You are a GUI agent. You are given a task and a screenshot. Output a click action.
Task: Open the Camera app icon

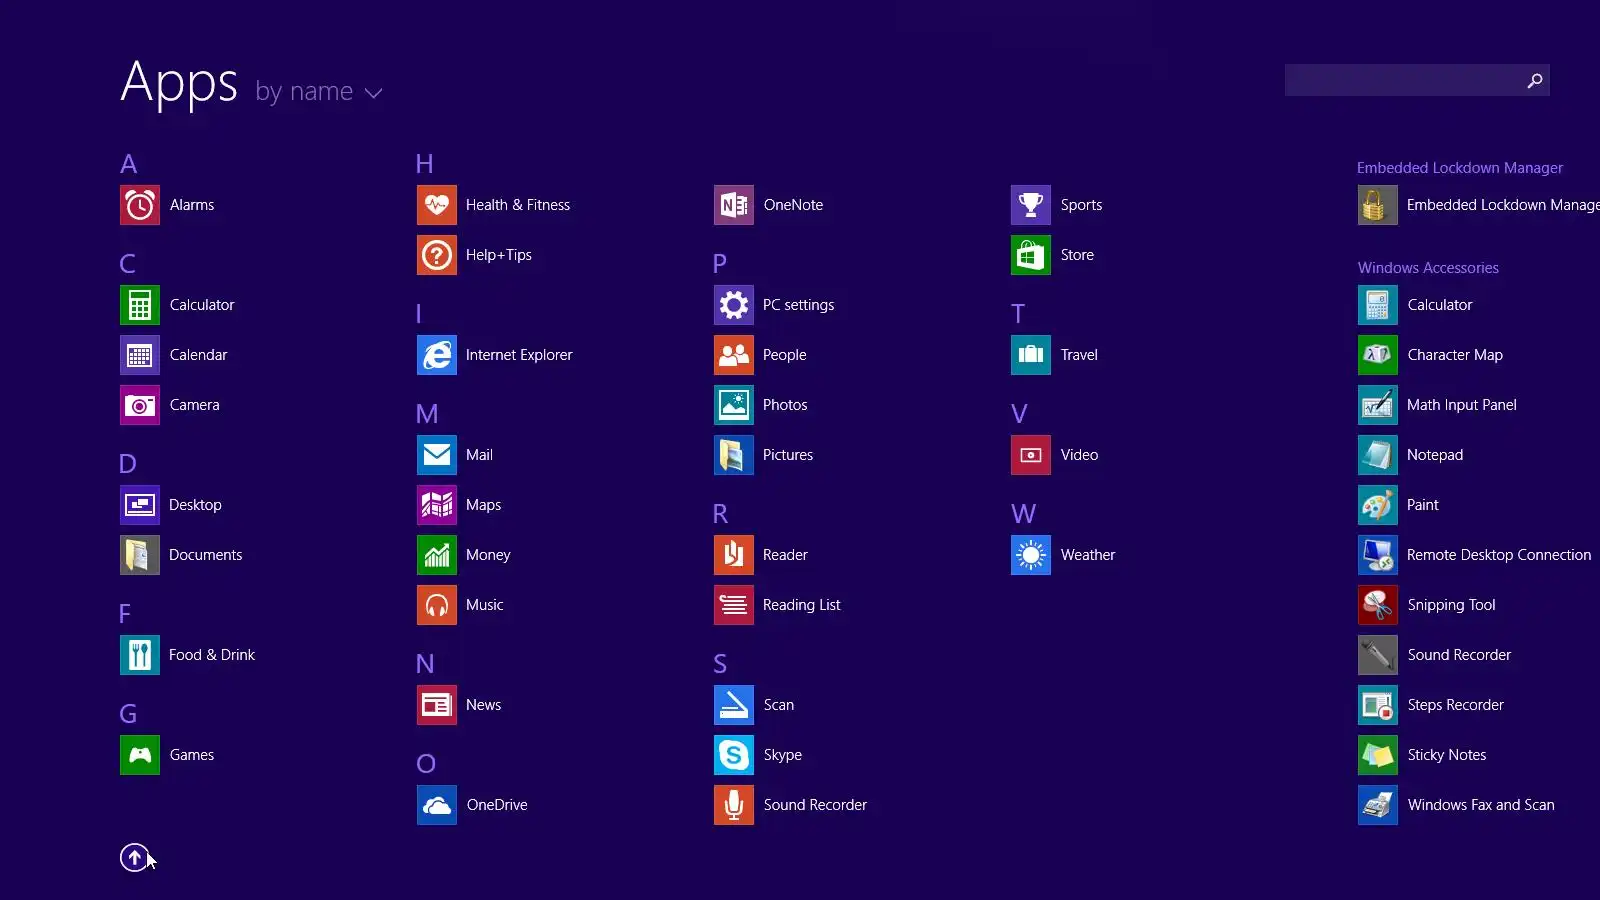click(140, 405)
